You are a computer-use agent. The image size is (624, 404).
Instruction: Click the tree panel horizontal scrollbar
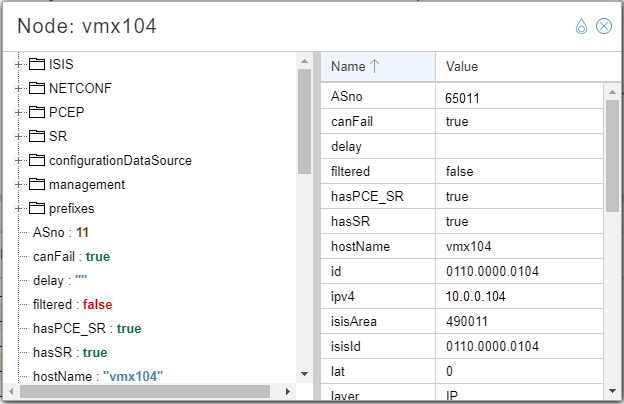tap(150, 391)
